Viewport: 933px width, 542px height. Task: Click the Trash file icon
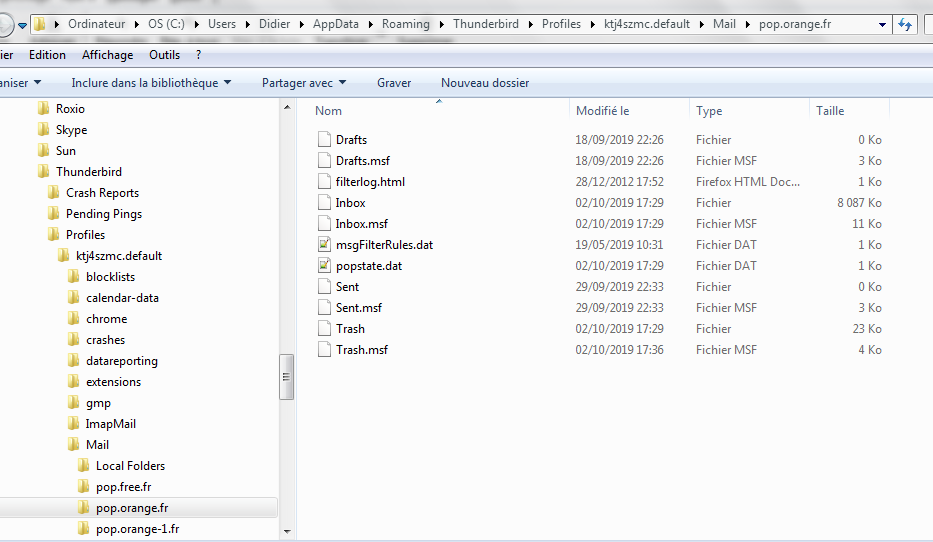pyautogui.click(x=324, y=329)
